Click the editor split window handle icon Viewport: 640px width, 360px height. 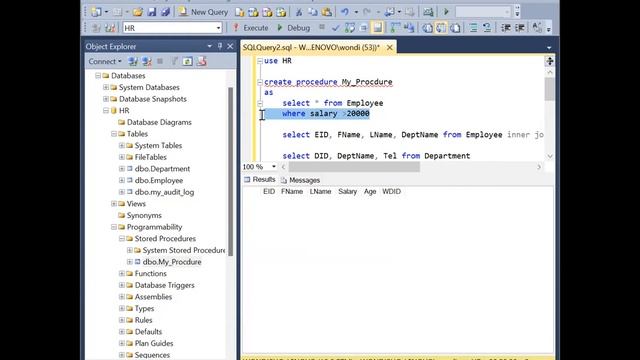(x=549, y=61)
